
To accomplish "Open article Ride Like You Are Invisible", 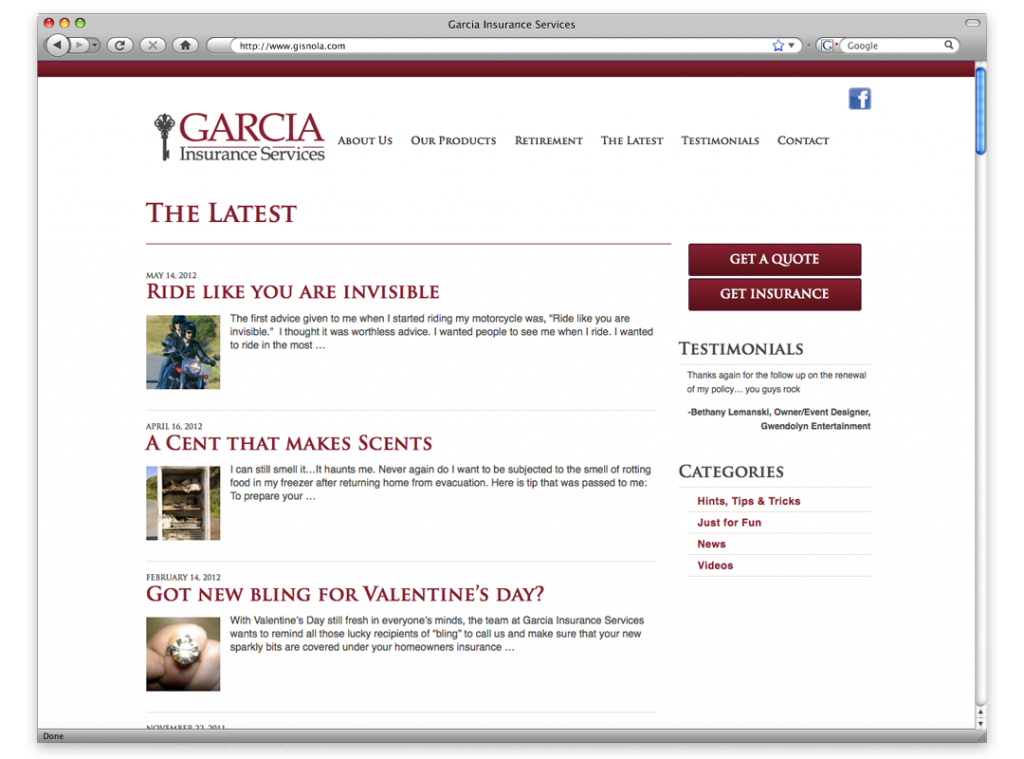I will [293, 292].
